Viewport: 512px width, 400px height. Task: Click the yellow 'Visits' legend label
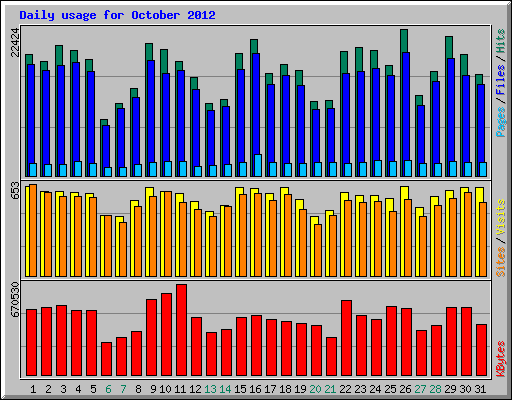click(501, 218)
